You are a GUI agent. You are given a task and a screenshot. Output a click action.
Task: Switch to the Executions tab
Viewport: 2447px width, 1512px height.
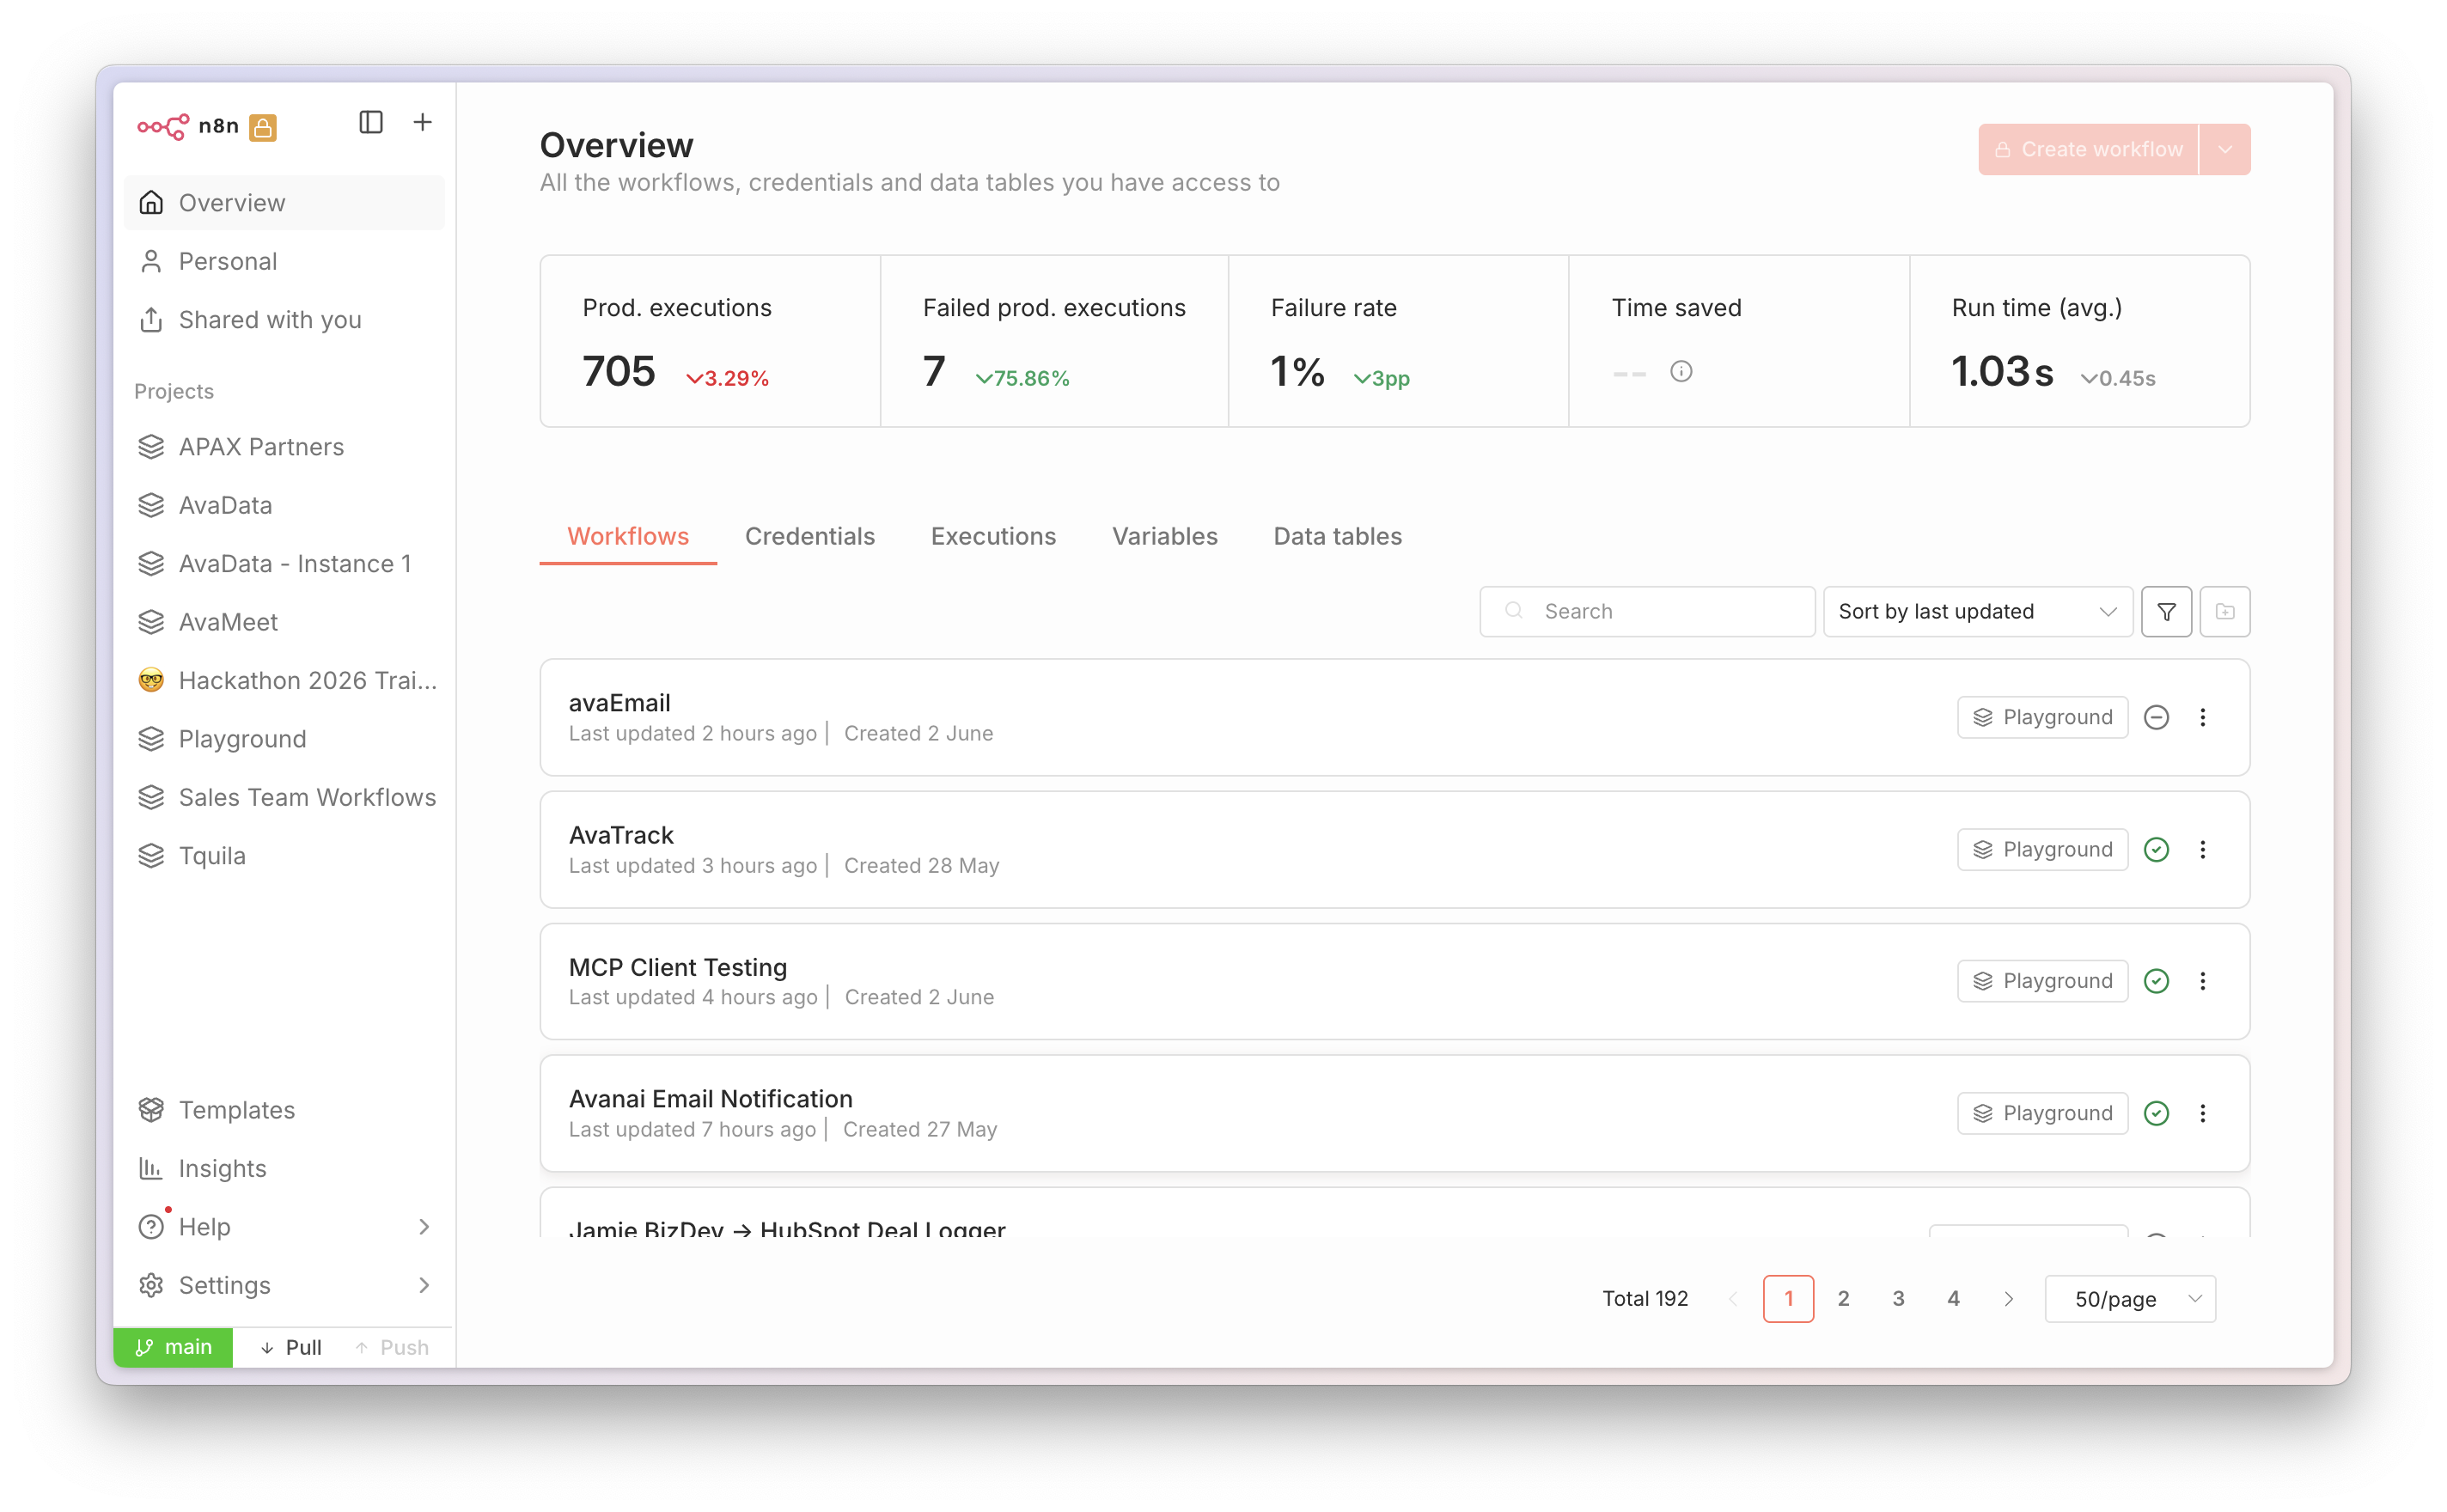993,537
